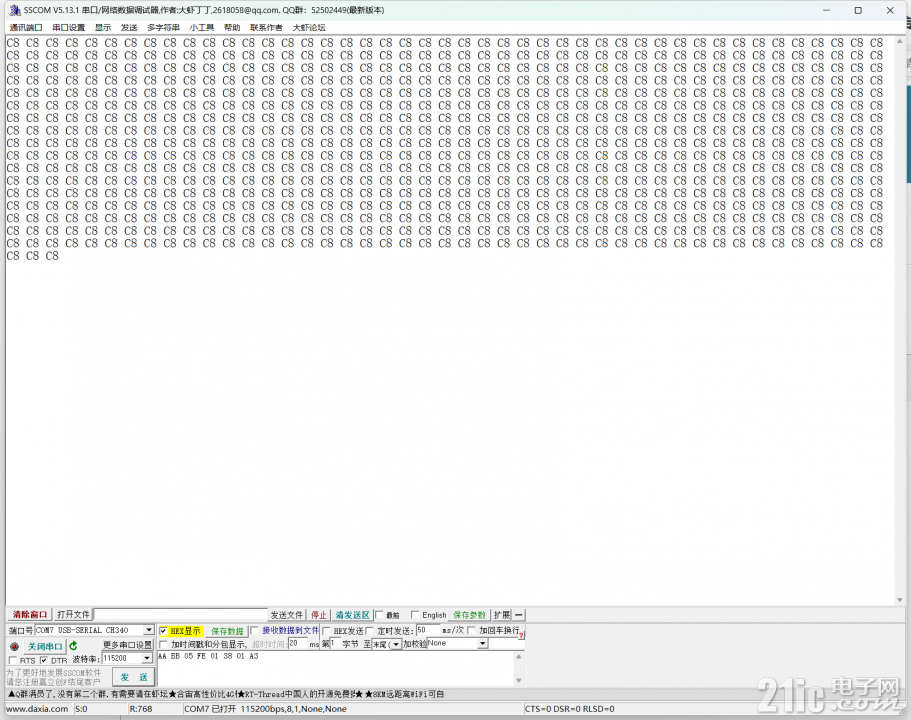The image size is (911, 720).
Task: Click the 发送 send button
Action: click(134, 677)
